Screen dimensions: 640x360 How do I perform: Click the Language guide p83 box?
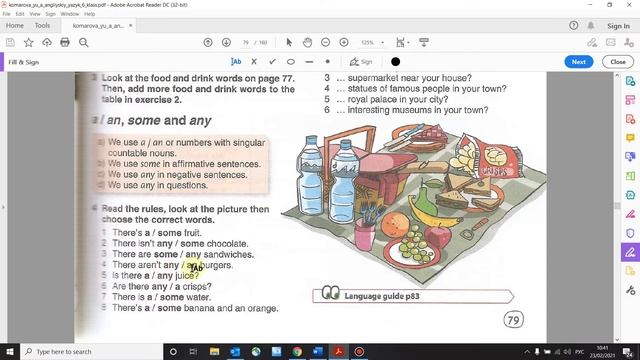pyautogui.click(x=413, y=296)
